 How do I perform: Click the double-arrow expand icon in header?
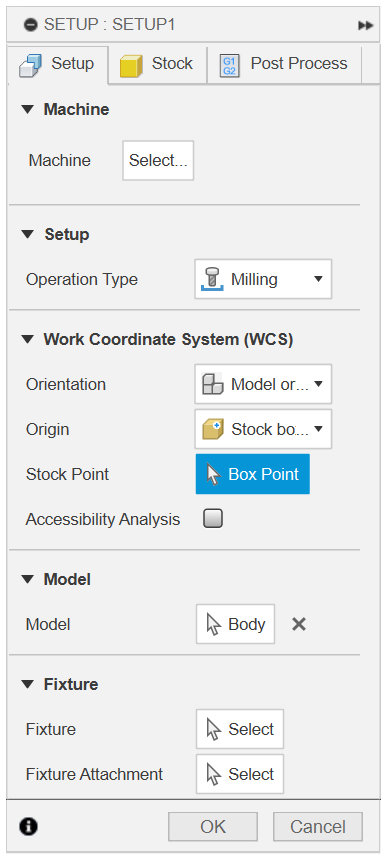tap(365, 26)
